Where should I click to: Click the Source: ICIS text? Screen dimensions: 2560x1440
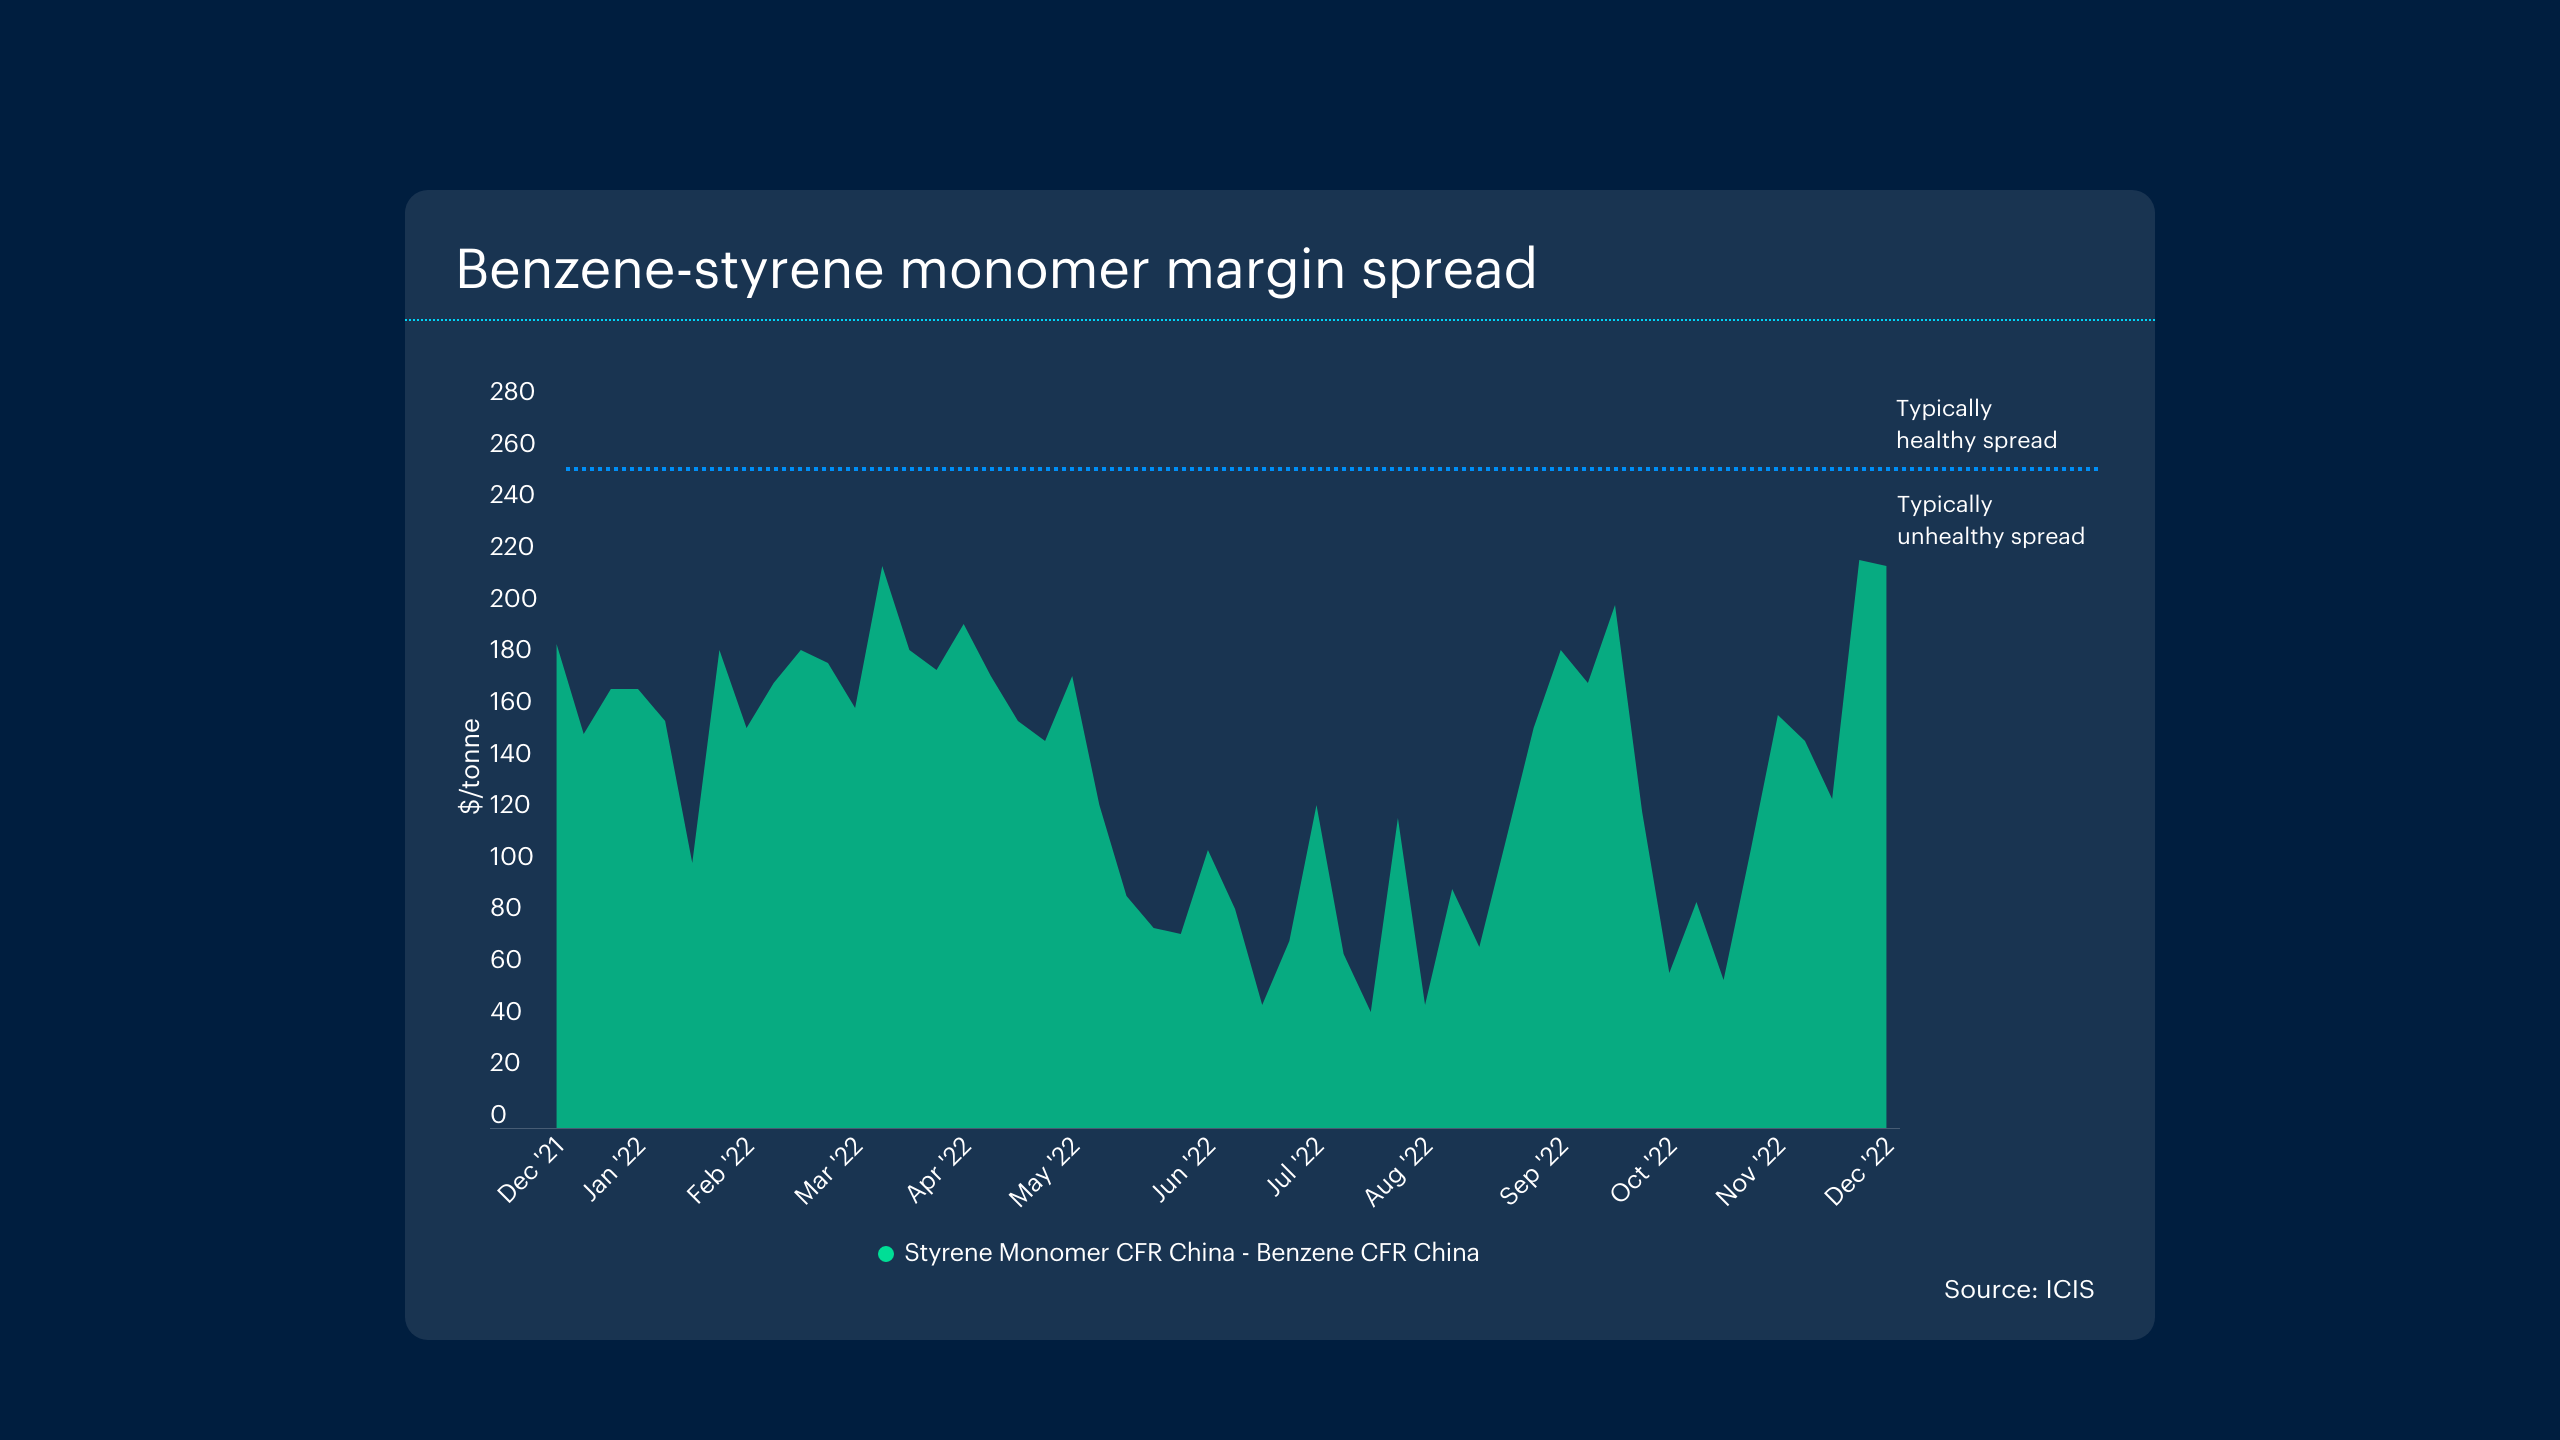2018,1289
